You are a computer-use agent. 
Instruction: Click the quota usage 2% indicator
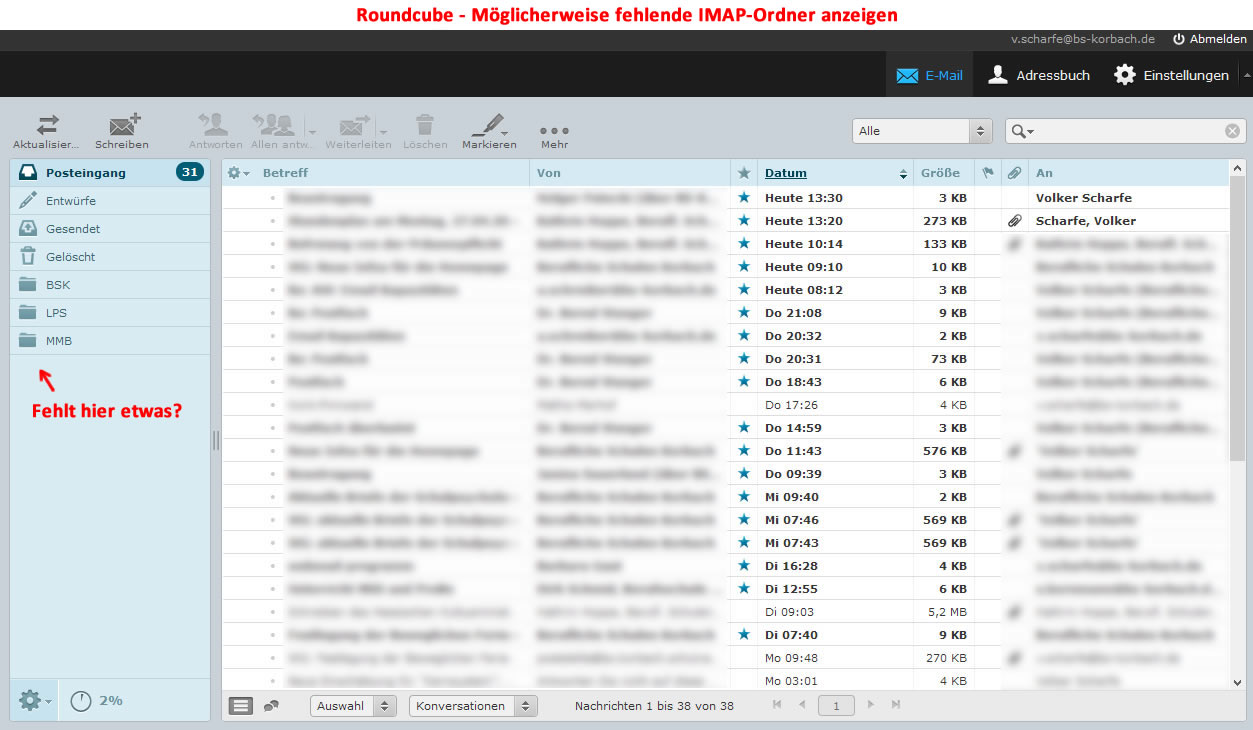[97, 701]
